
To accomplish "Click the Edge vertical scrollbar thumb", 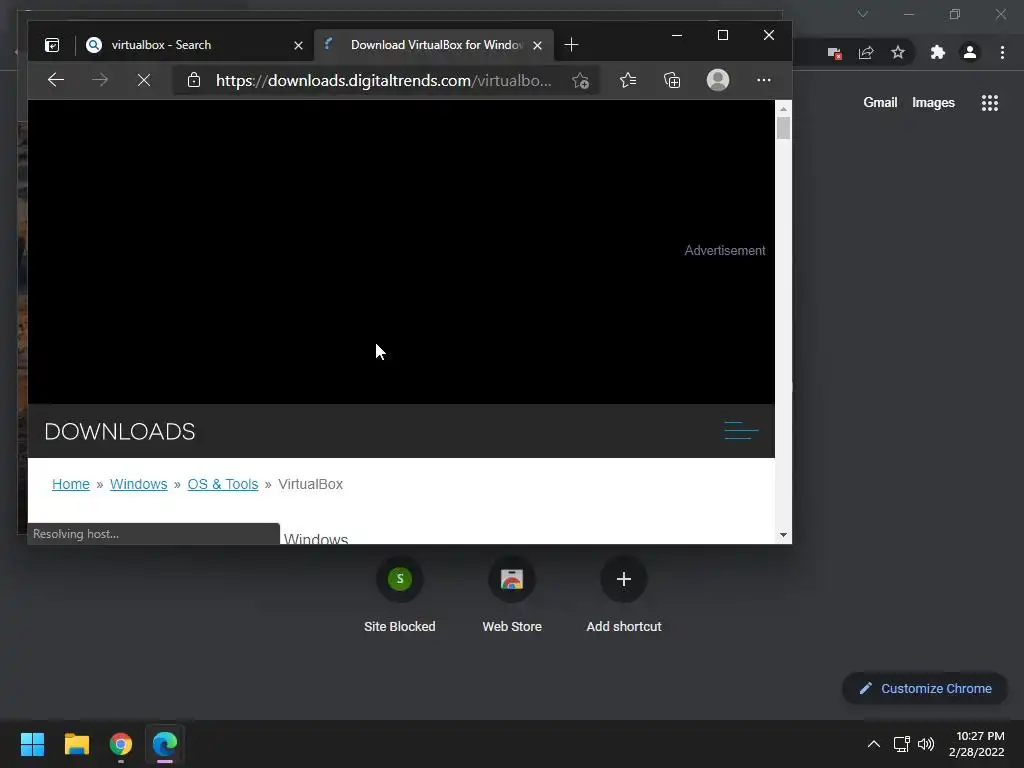I will tap(783, 128).
